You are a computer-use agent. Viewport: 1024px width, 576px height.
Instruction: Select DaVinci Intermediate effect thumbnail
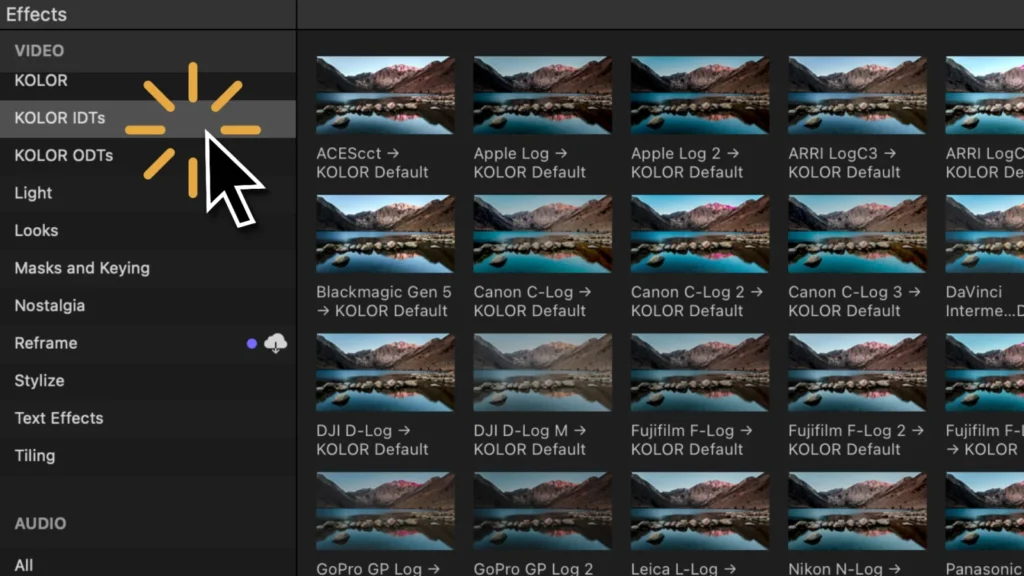click(985, 234)
